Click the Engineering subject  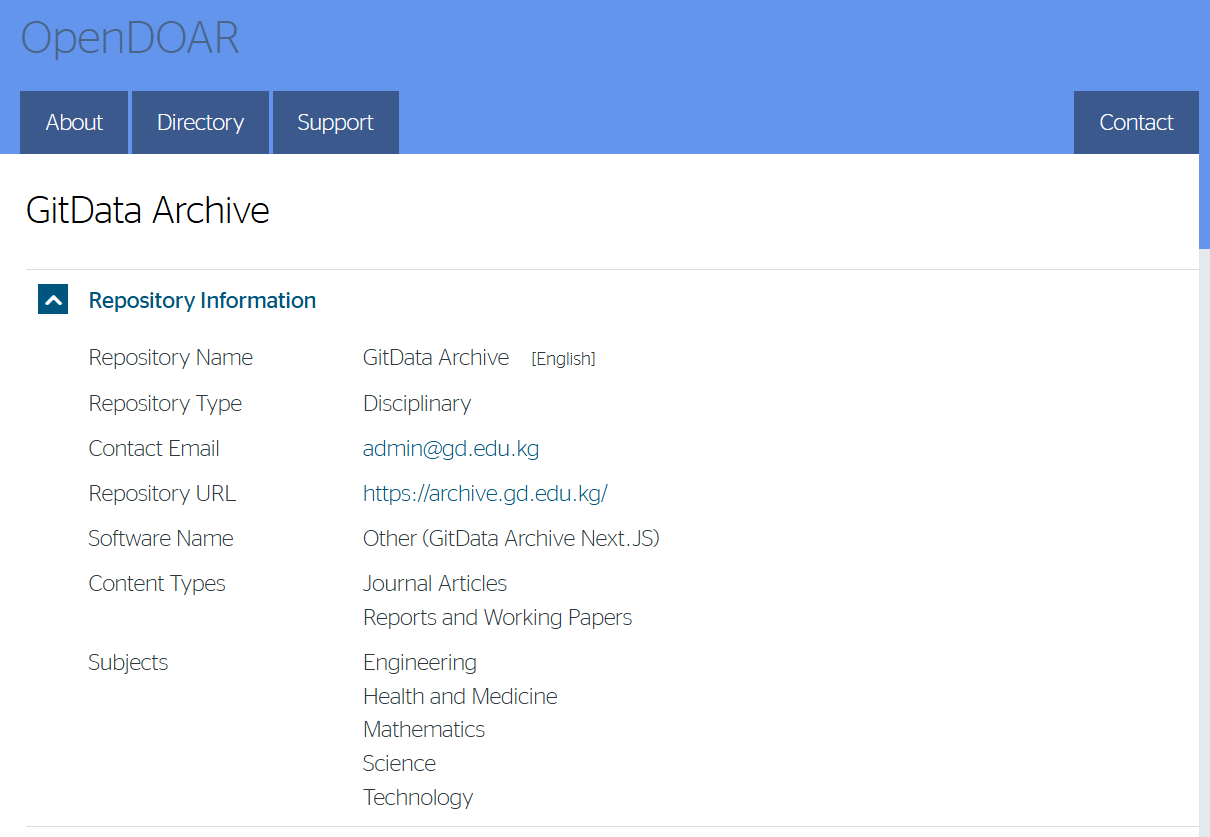click(x=420, y=662)
